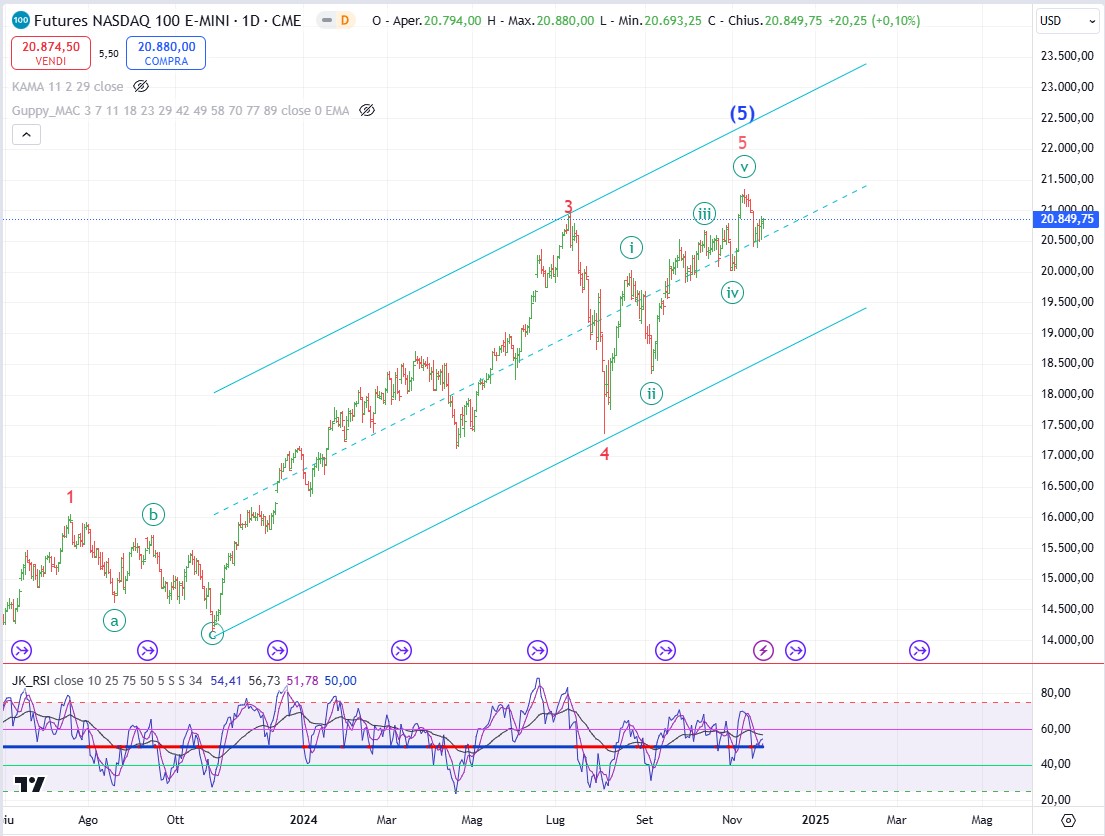1105x836 pixels.
Task: Click the 5,50 spread value
Action: 109,54
